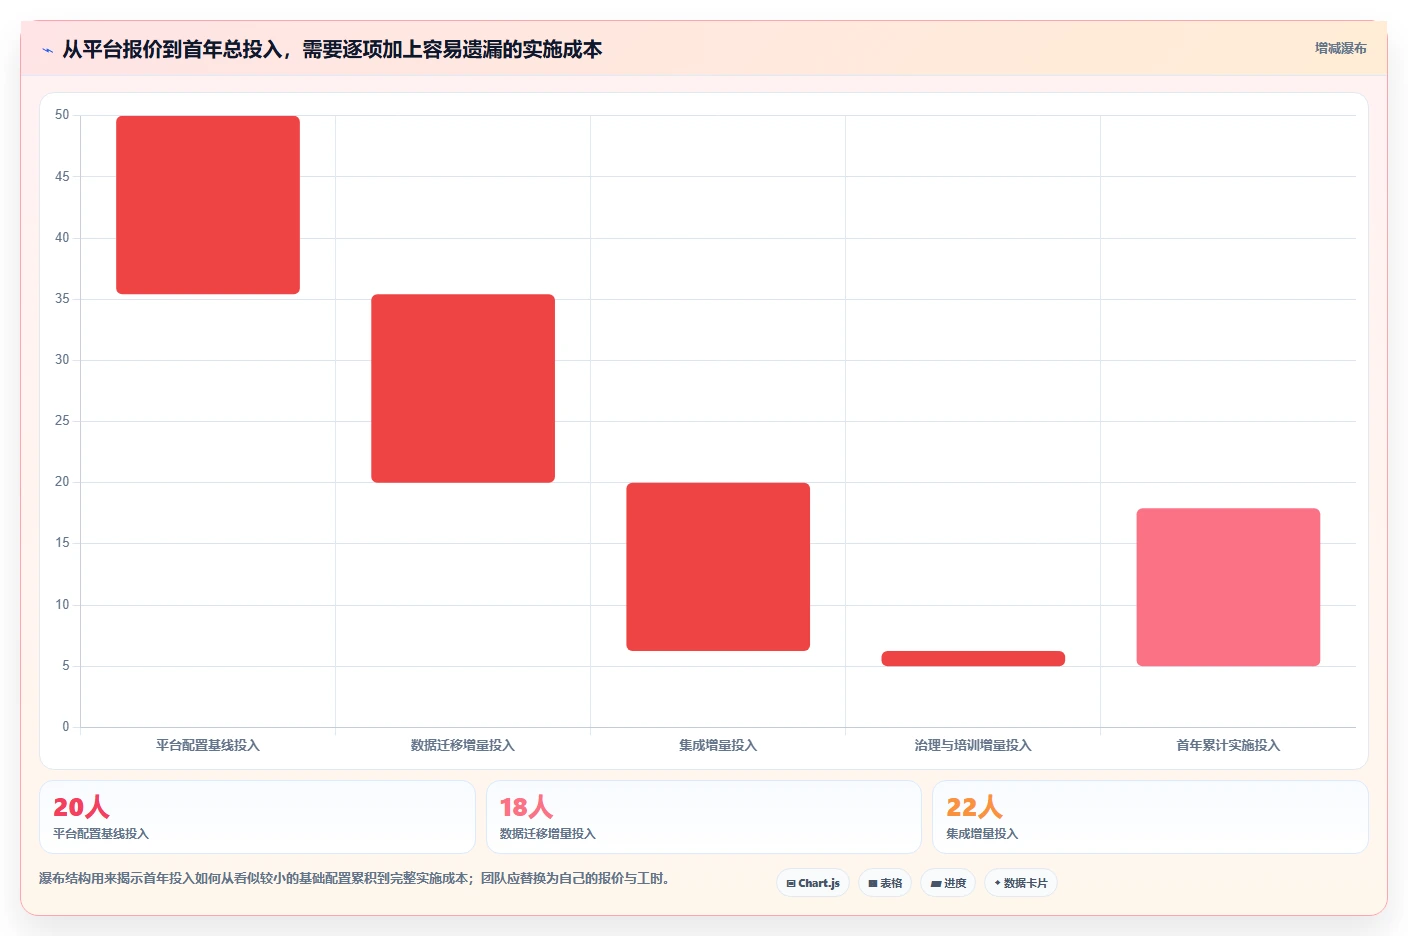
Task: Click the icon inside the 数据卡片 pill
Action: pyautogui.click(x=998, y=883)
